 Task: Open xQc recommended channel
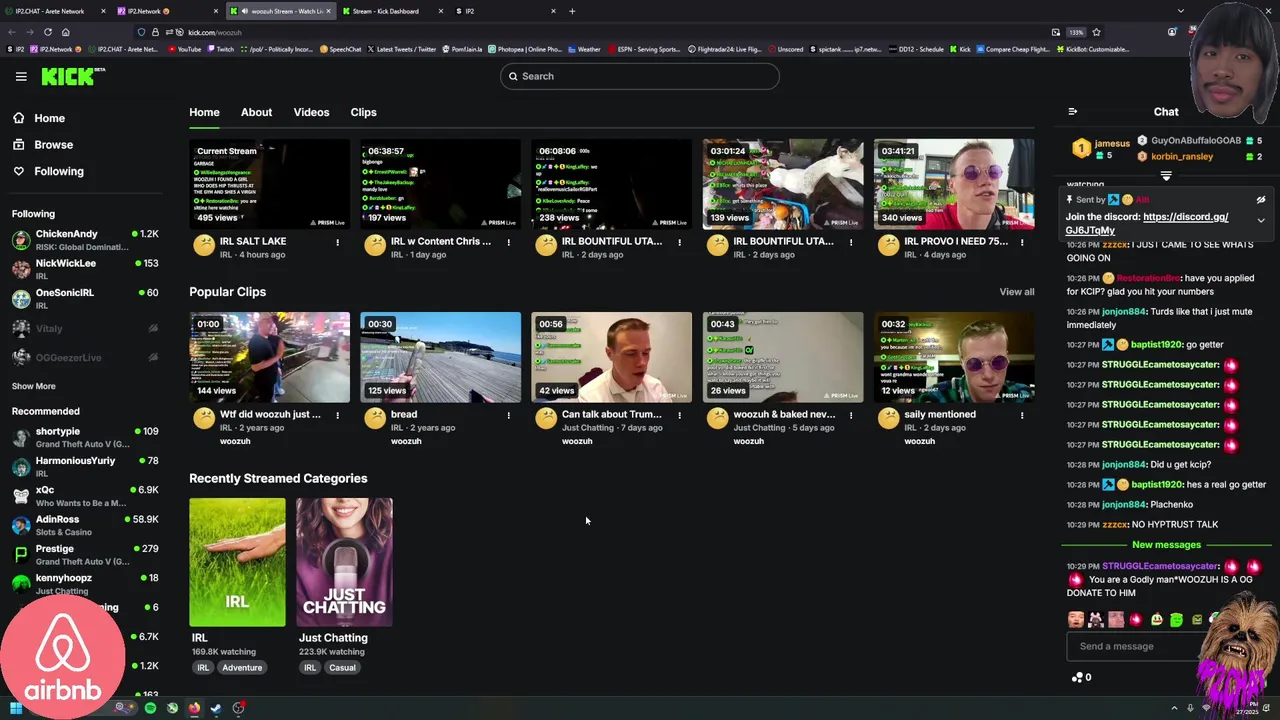pyautogui.click(x=85, y=495)
